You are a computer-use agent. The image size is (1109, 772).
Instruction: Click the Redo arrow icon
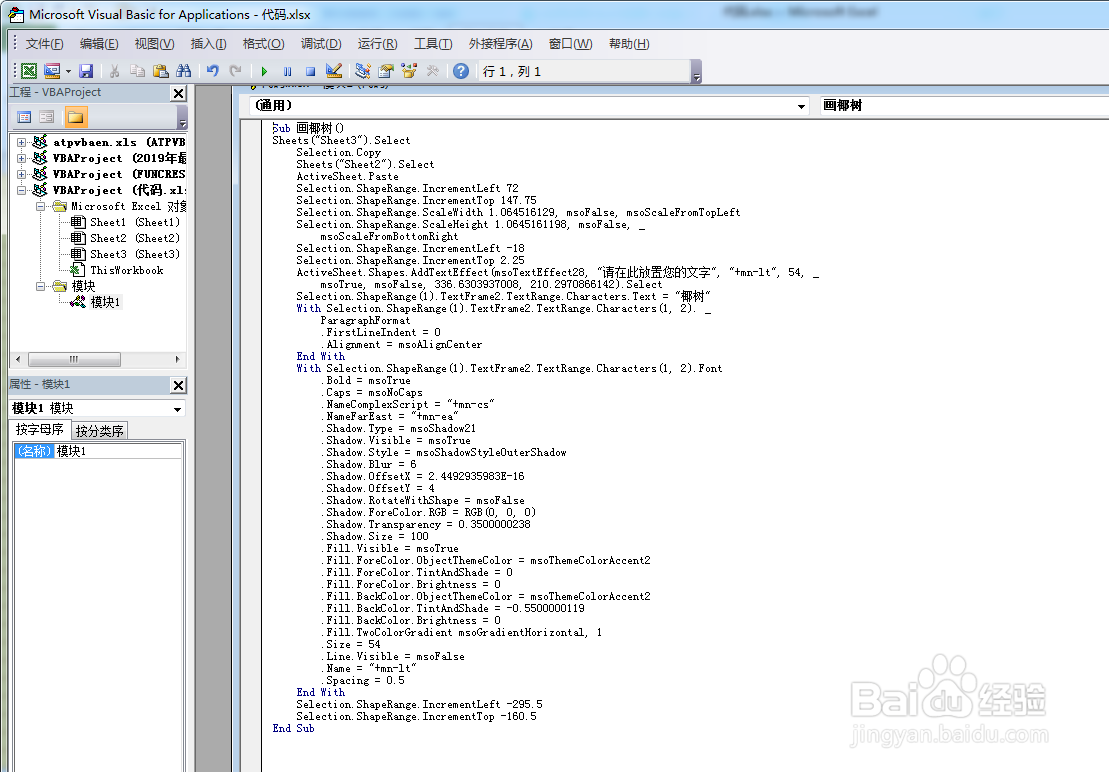236,71
